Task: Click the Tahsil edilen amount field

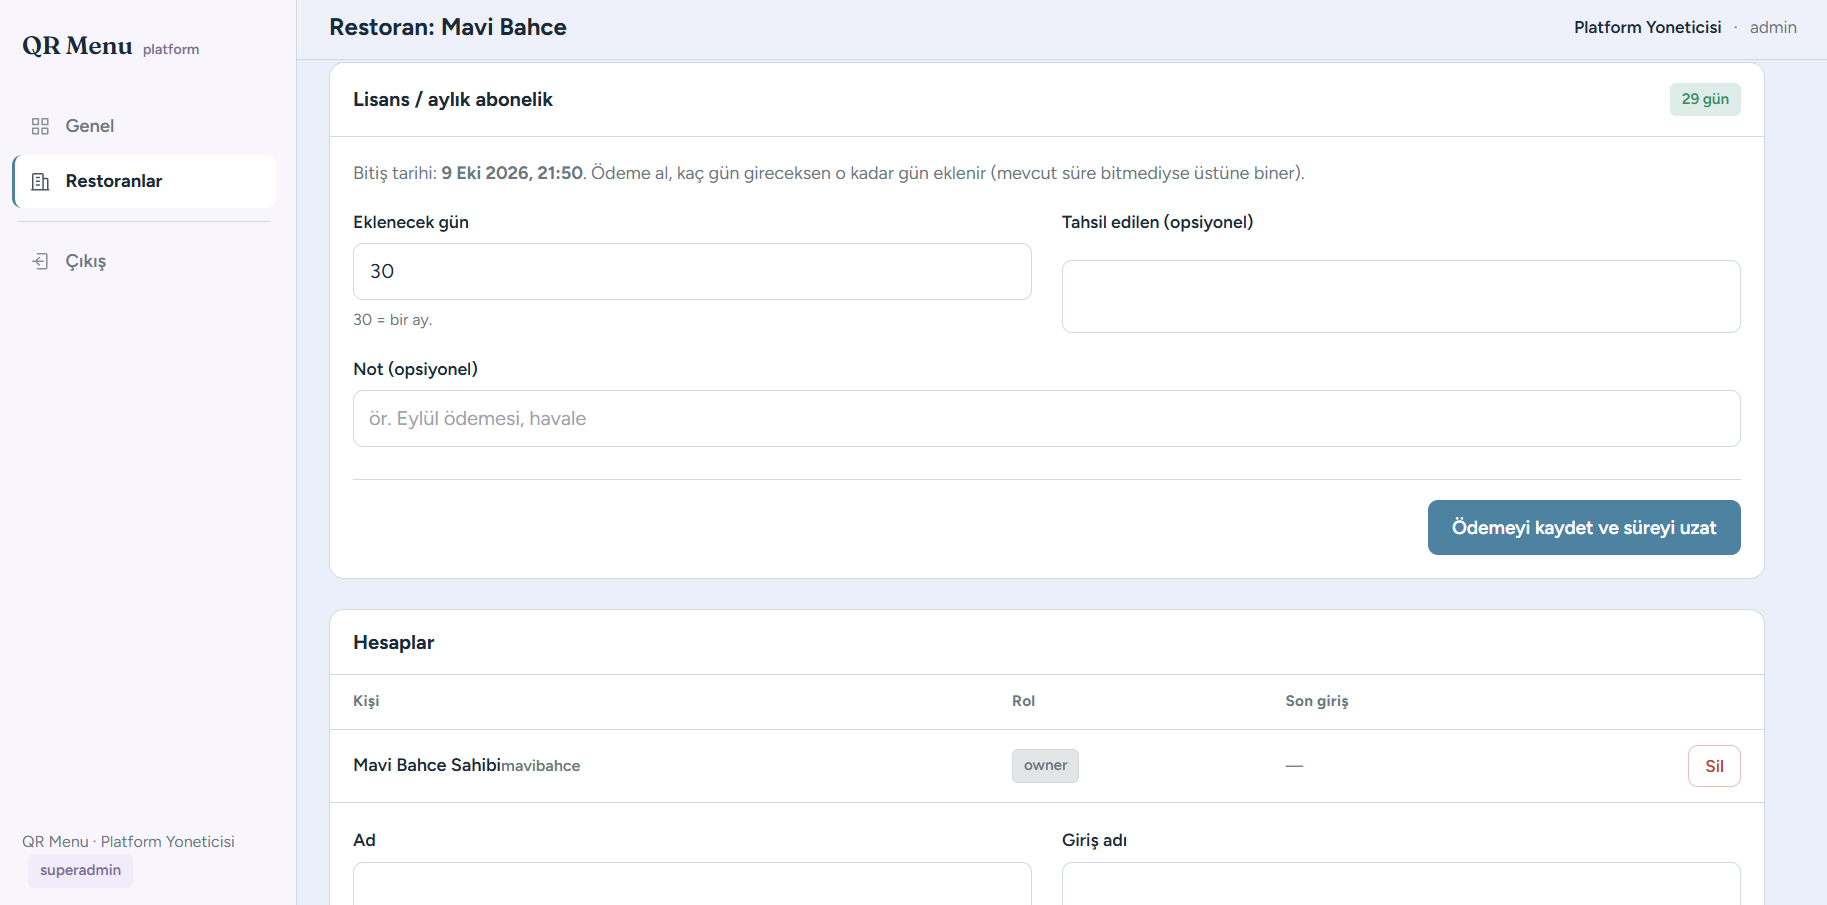Action: (1401, 296)
